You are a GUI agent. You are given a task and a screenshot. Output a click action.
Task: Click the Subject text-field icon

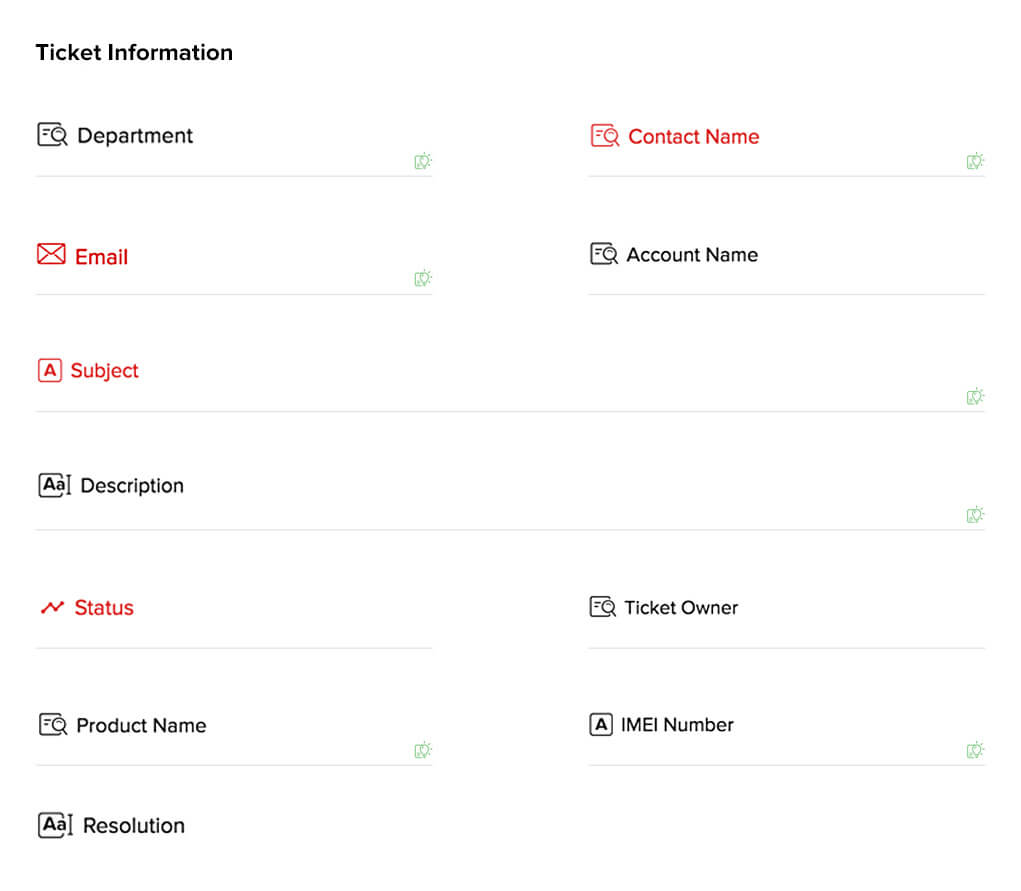[x=50, y=370]
